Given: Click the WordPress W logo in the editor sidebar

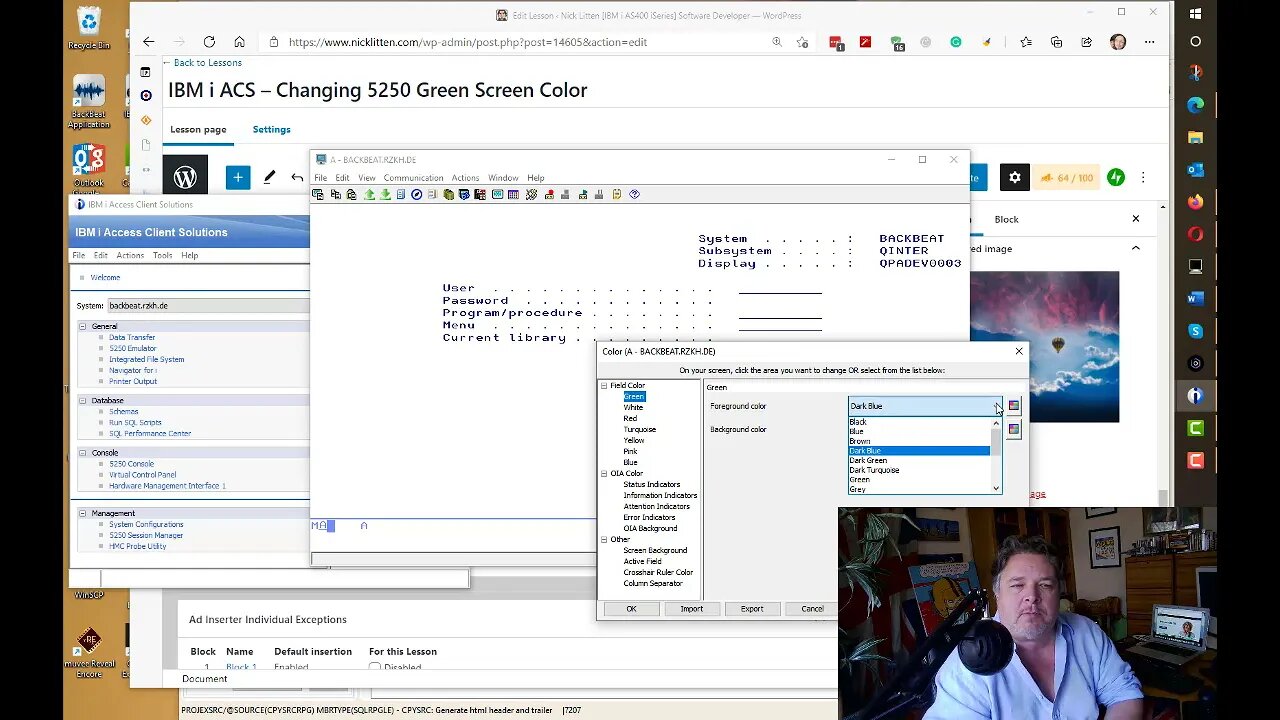Looking at the screenshot, I should (x=185, y=176).
